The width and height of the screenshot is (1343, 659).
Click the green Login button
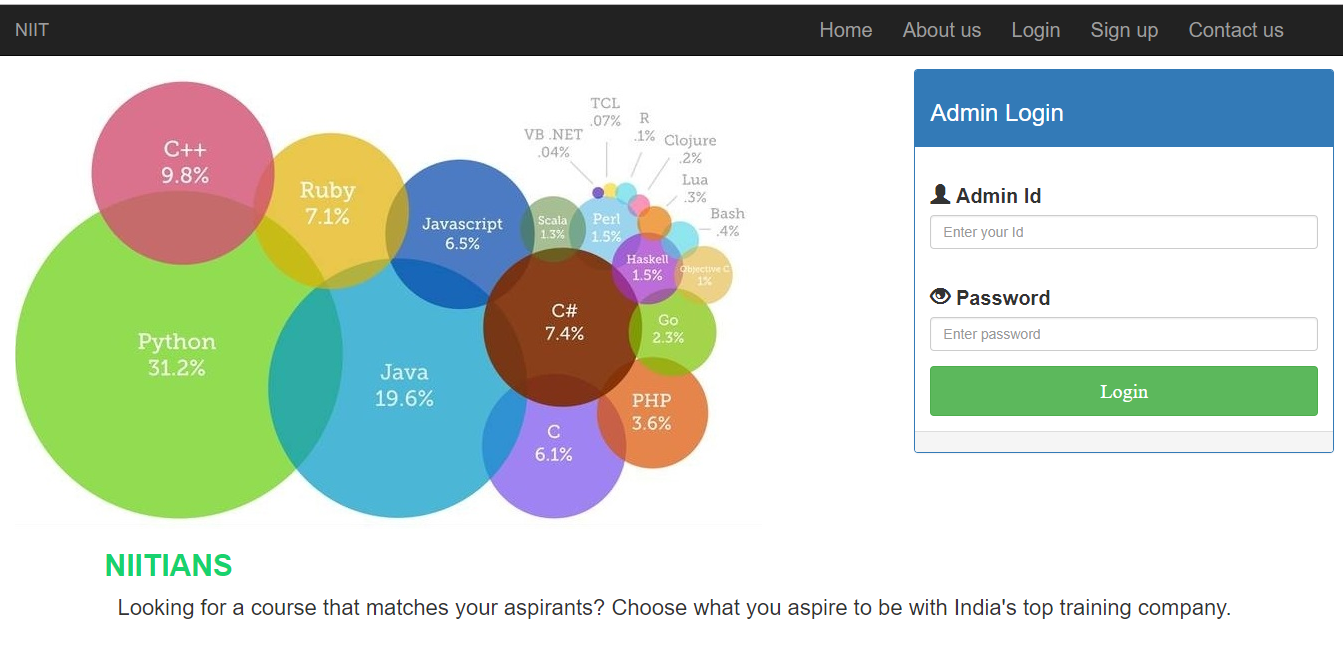[x=1124, y=391]
